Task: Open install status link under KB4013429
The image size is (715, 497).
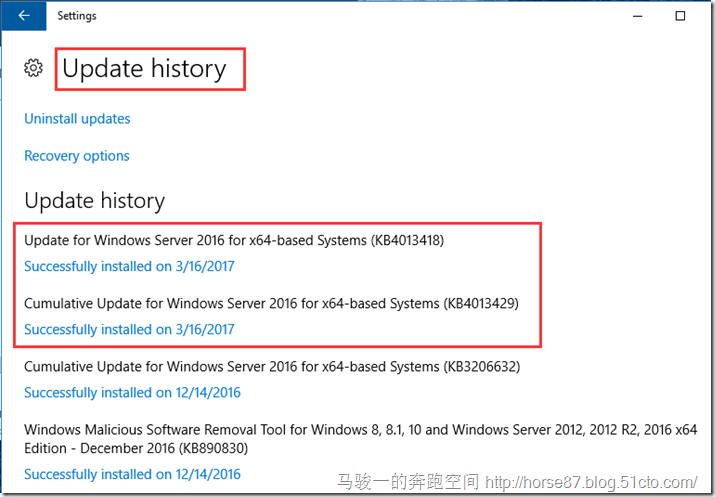Action: 130,329
